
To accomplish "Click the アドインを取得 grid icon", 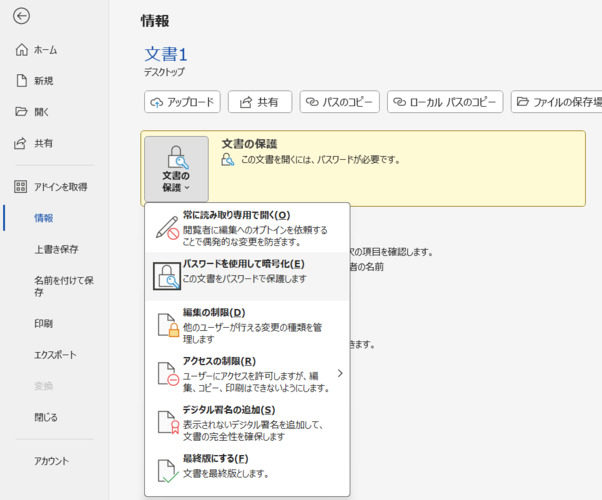I will (21, 187).
